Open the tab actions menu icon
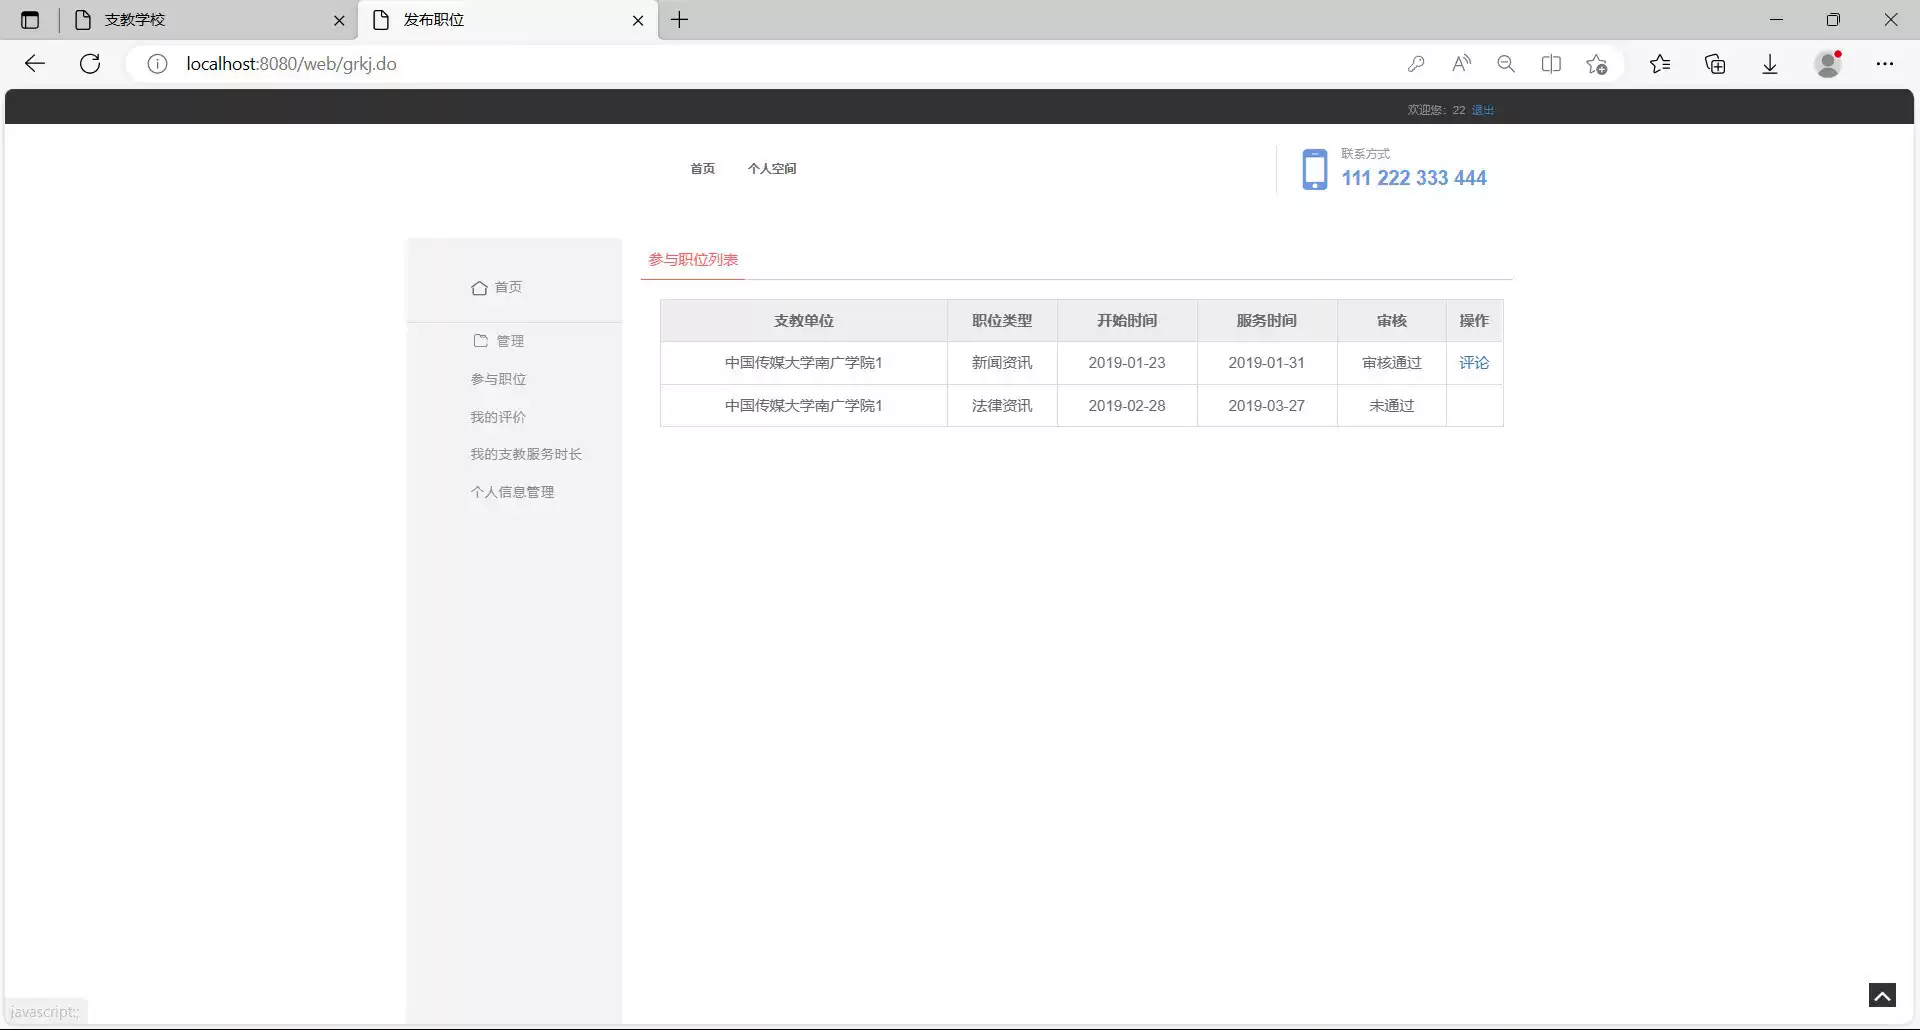The width and height of the screenshot is (1920, 1030). pyautogui.click(x=30, y=20)
